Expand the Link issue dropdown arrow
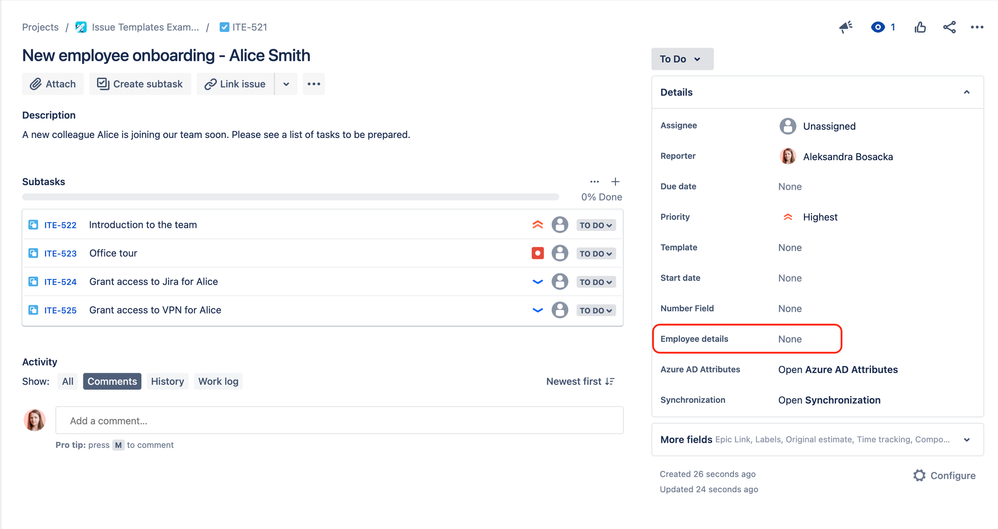The height and width of the screenshot is (529, 998). pos(286,84)
